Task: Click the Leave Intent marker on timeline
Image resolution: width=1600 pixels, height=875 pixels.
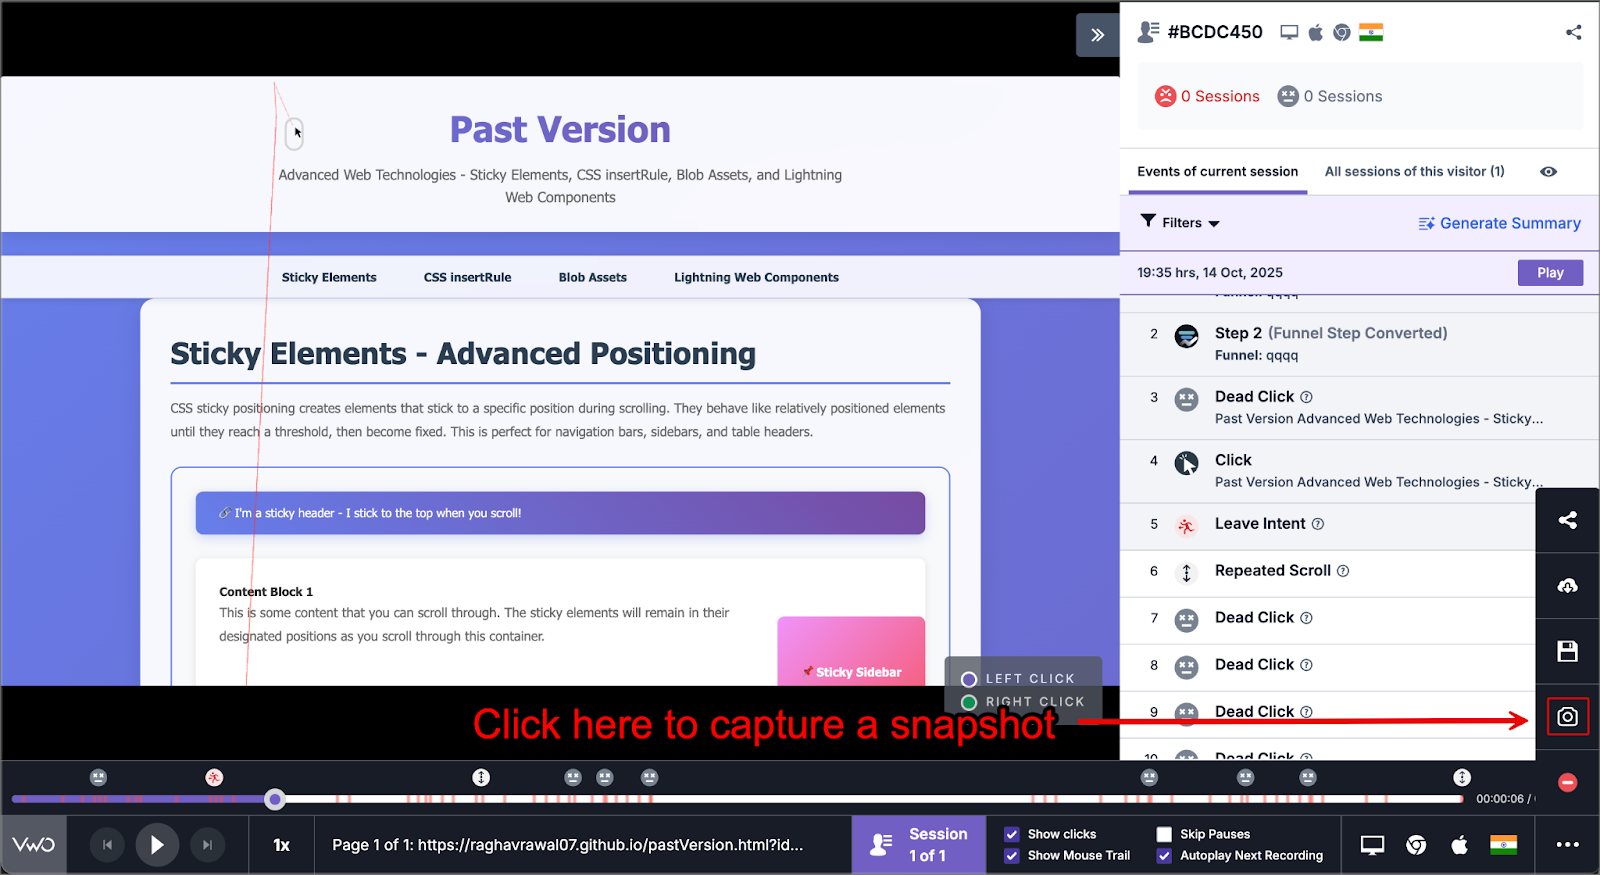Action: [x=214, y=777]
